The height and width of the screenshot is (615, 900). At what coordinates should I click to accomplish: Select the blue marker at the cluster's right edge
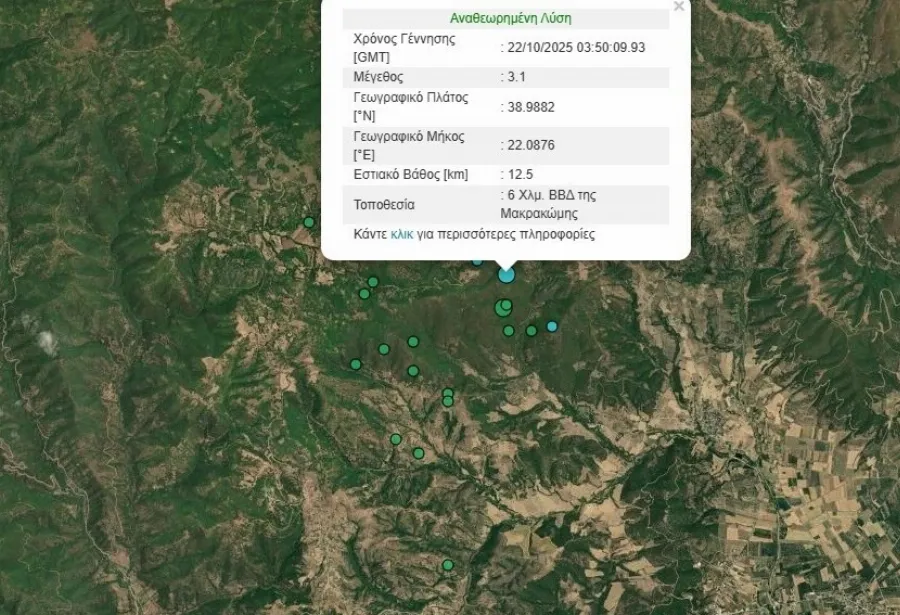coord(551,326)
